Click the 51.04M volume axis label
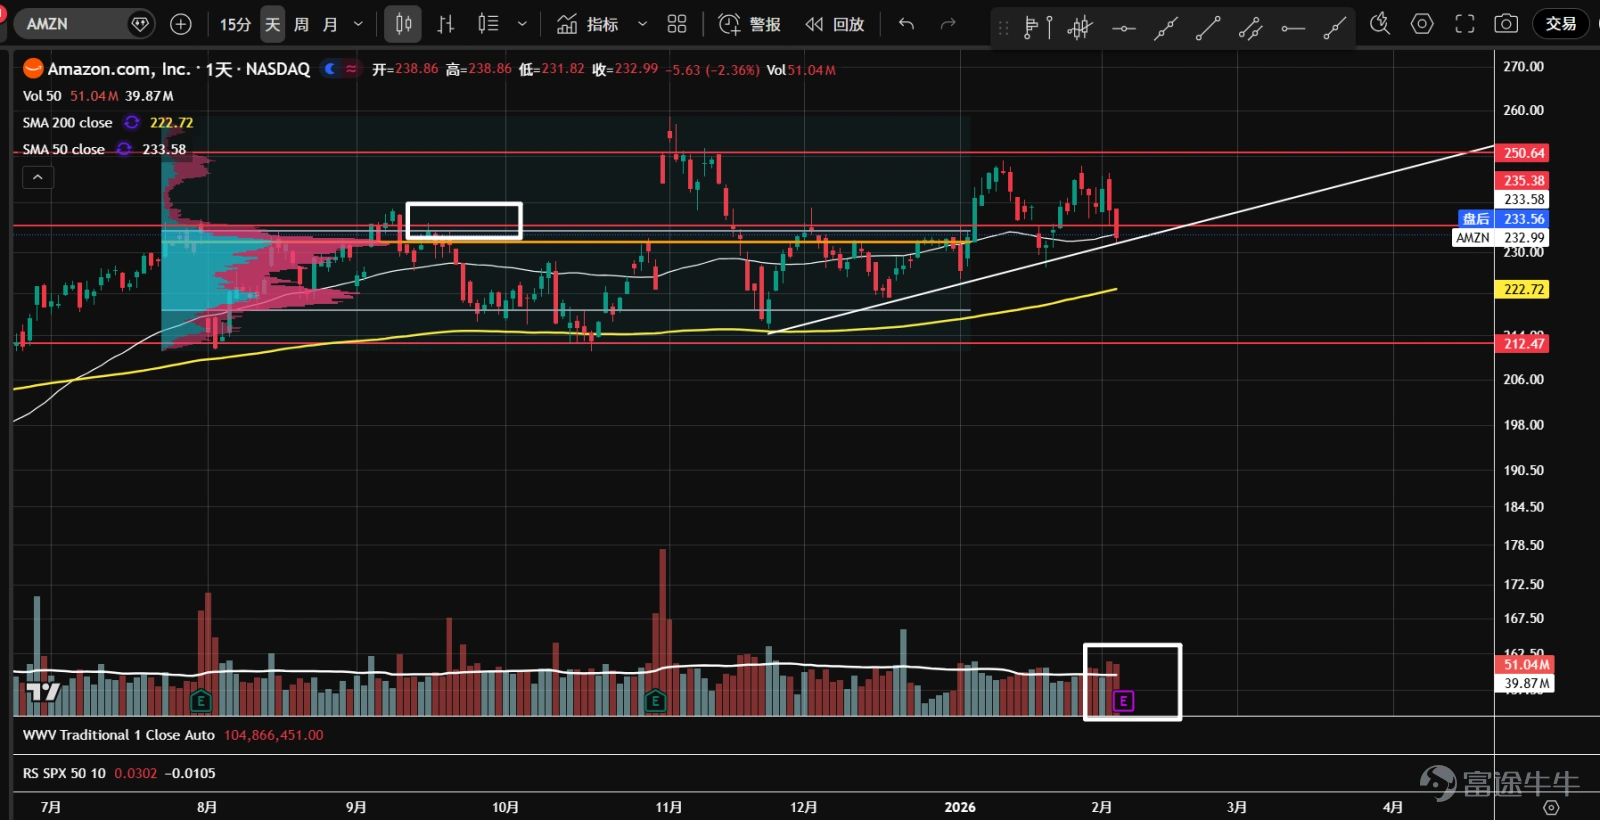The height and width of the screenshot is (820, 1600). click(x=1526, y=664)
